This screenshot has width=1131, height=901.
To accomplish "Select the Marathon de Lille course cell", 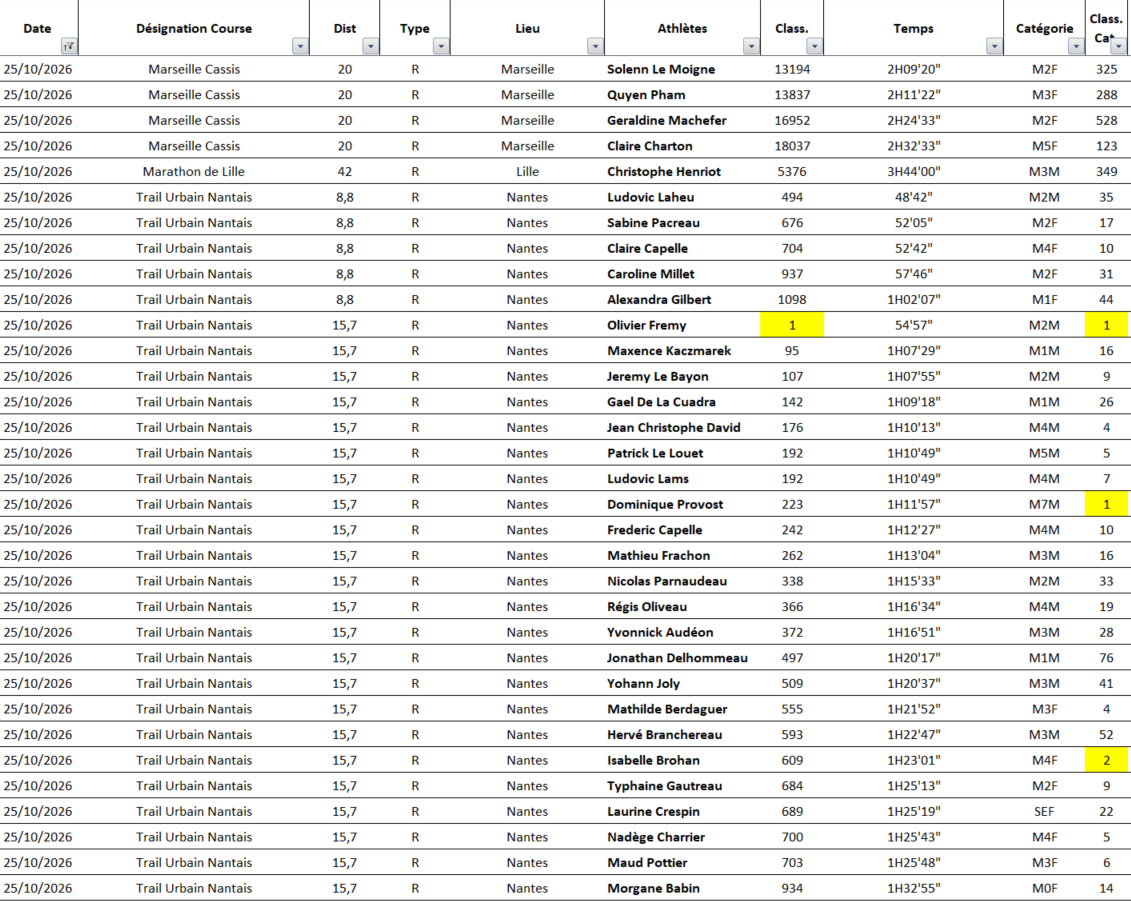I will pos(193,172).
